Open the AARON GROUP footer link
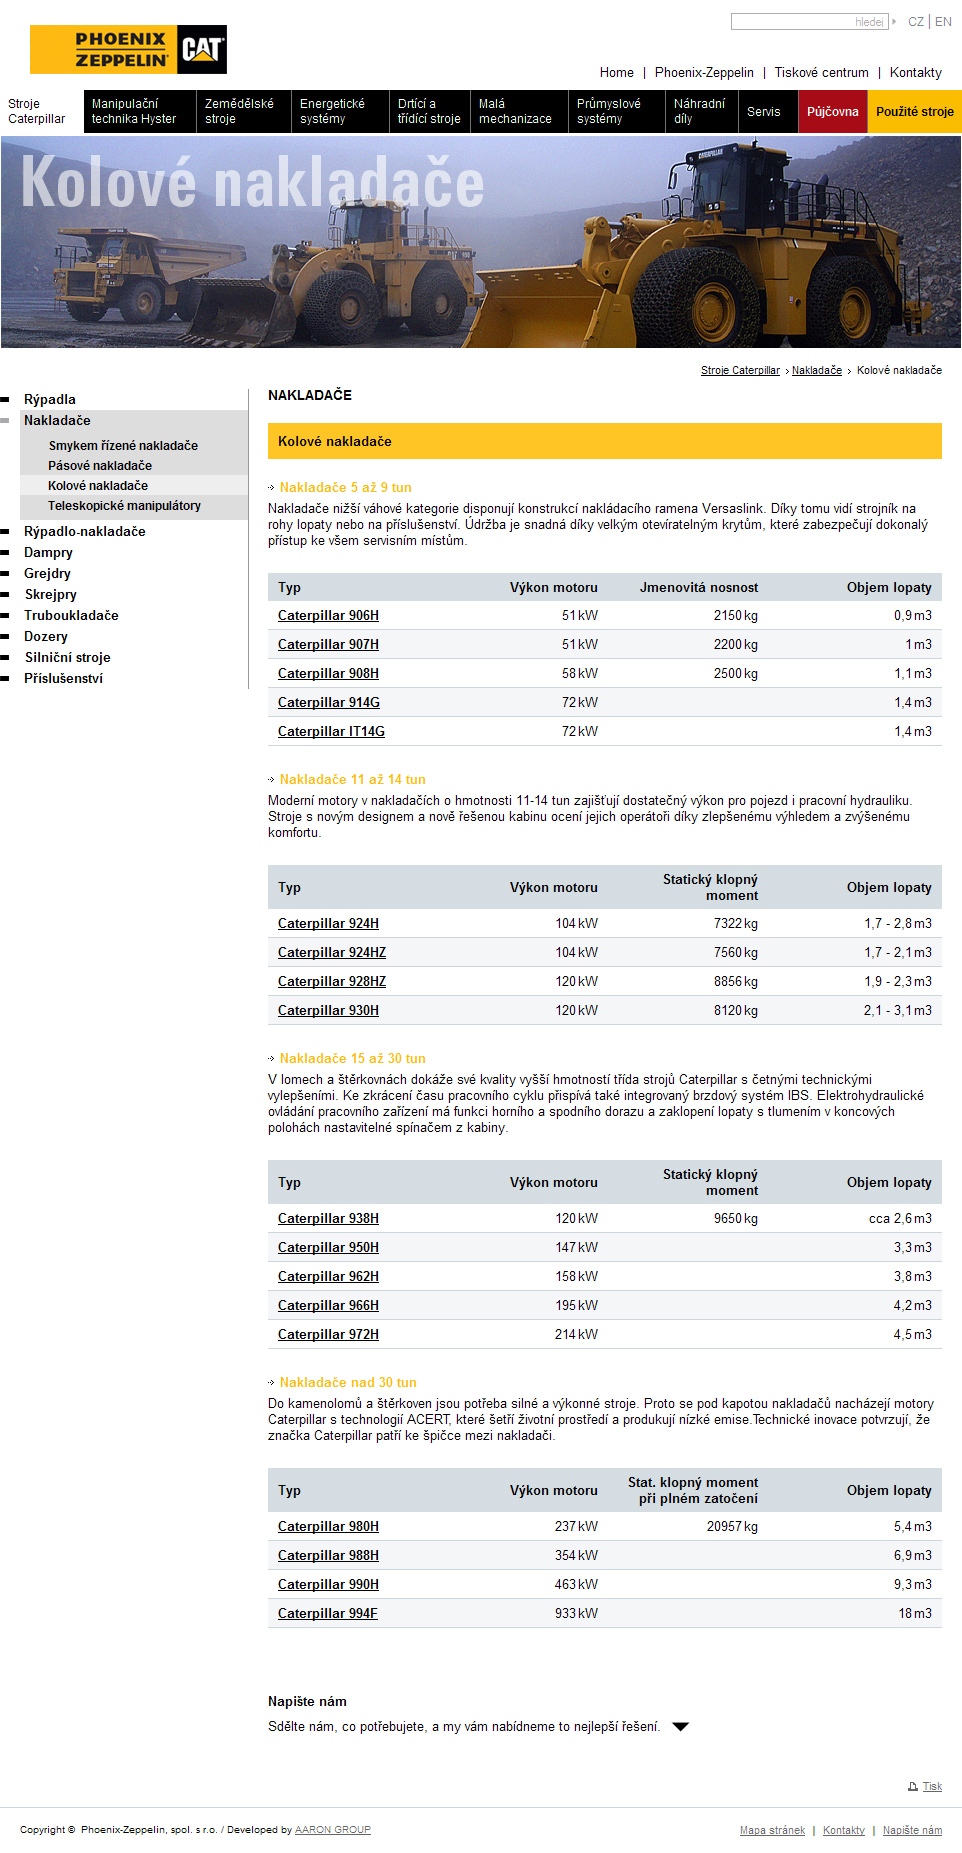Image resolution: width=962 pixels, height=1853 pixels. pos(333,1830)
